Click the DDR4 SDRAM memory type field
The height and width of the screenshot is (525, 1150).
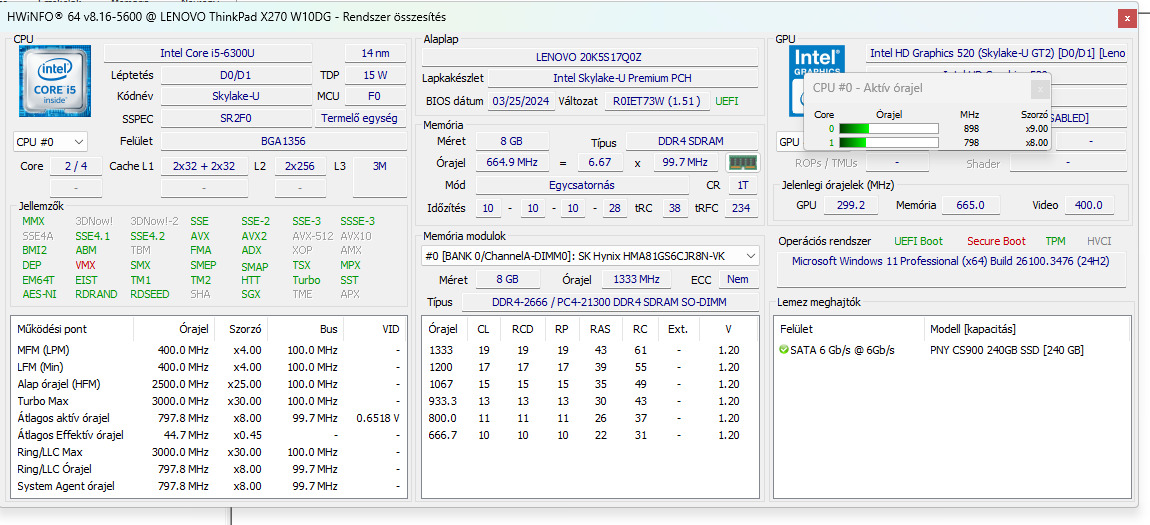(x=691, y=142)
